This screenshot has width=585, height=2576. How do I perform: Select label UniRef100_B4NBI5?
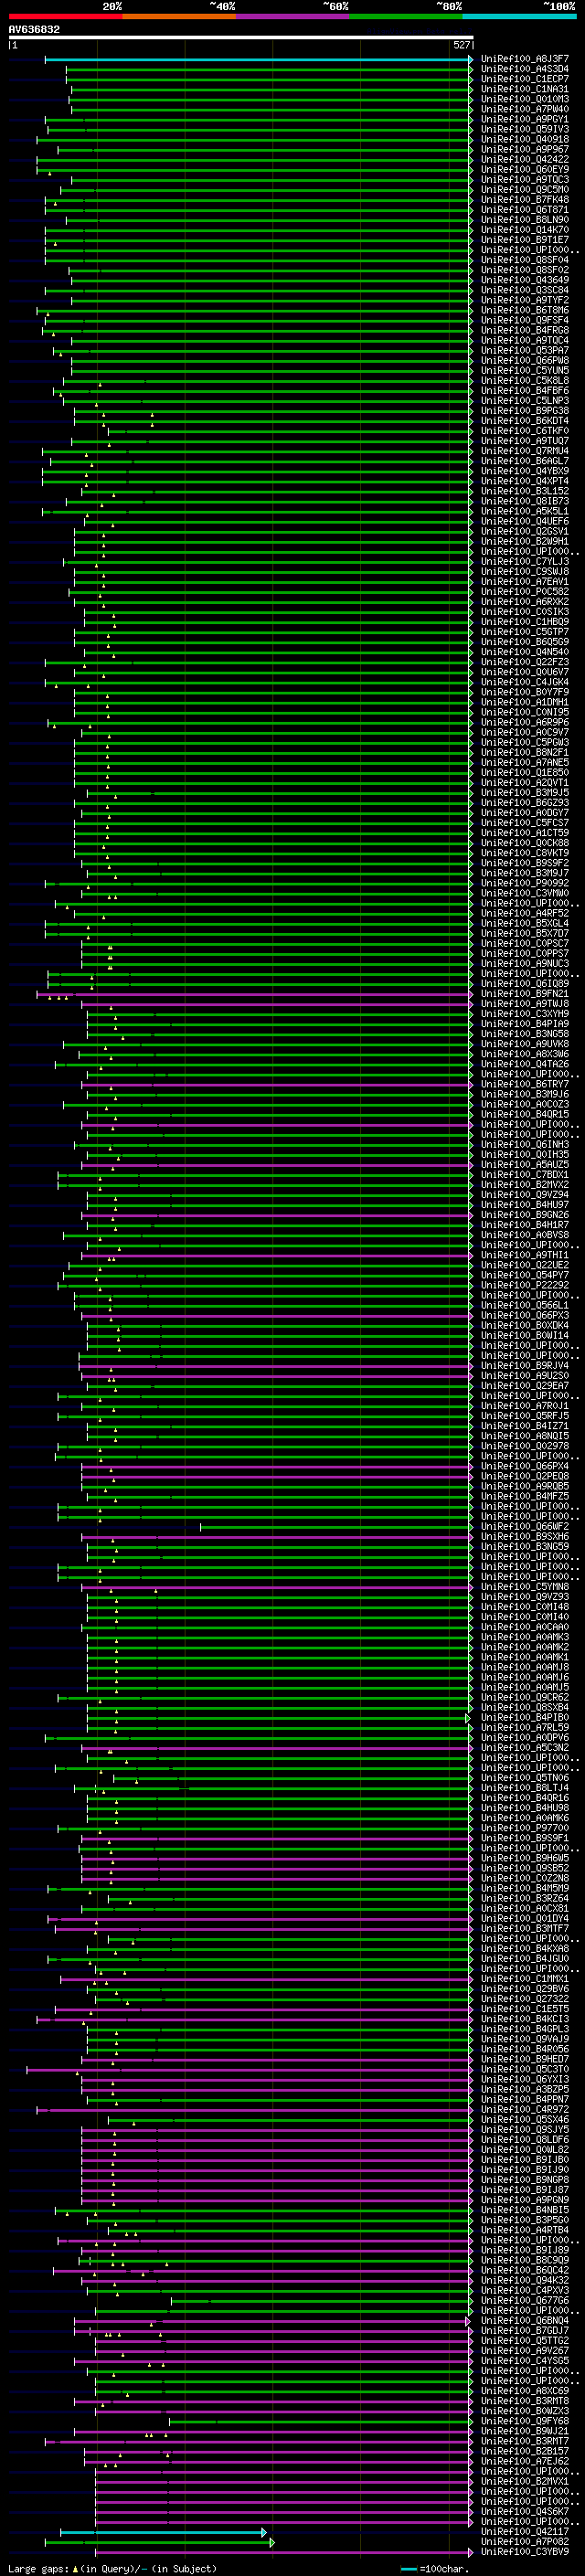click(x=524, y=2210)
